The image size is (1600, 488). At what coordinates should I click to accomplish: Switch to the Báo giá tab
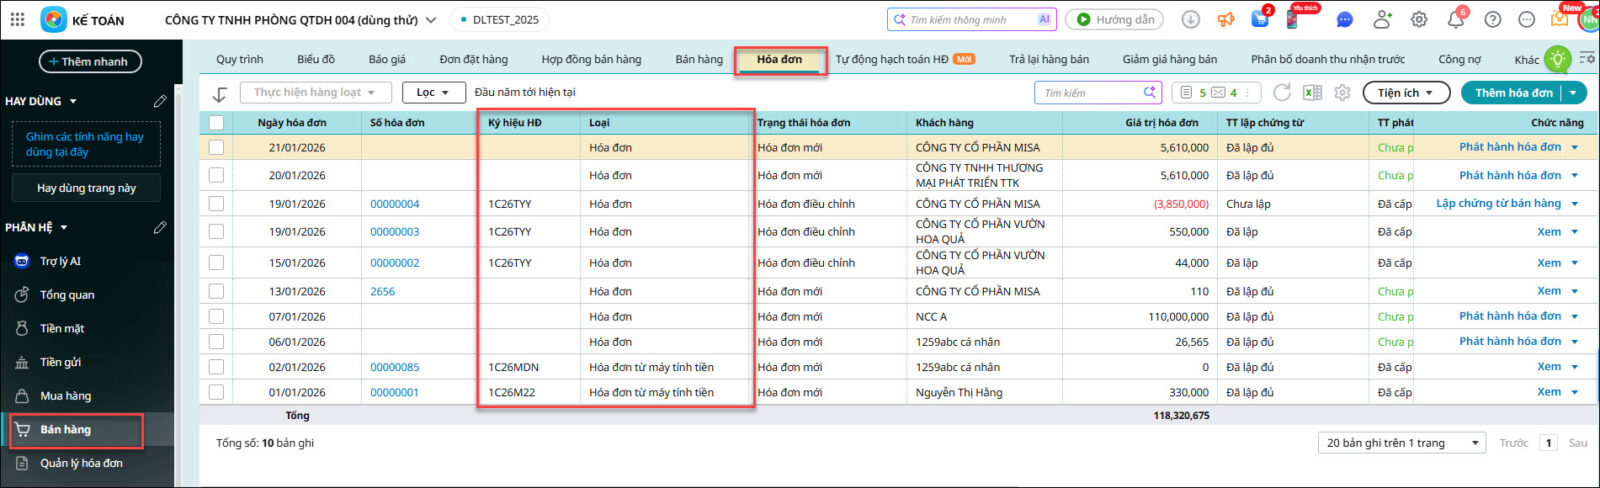(x=387, y=60)
